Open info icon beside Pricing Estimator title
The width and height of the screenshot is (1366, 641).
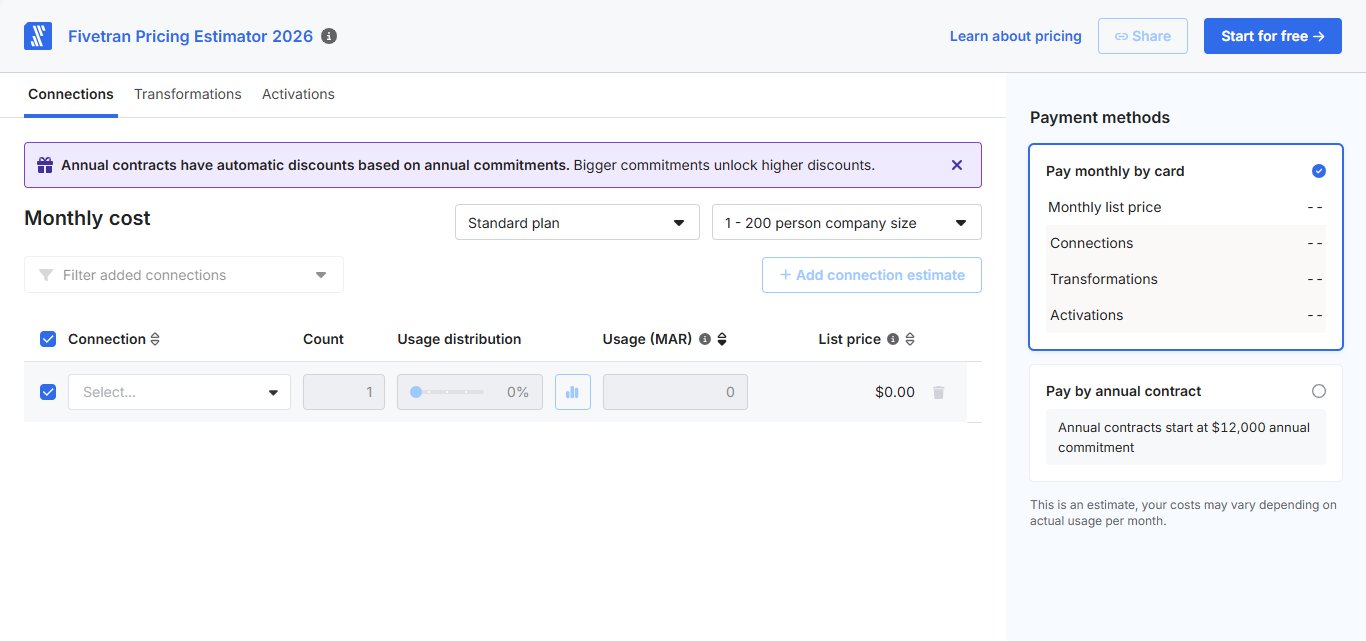[329, 36]
